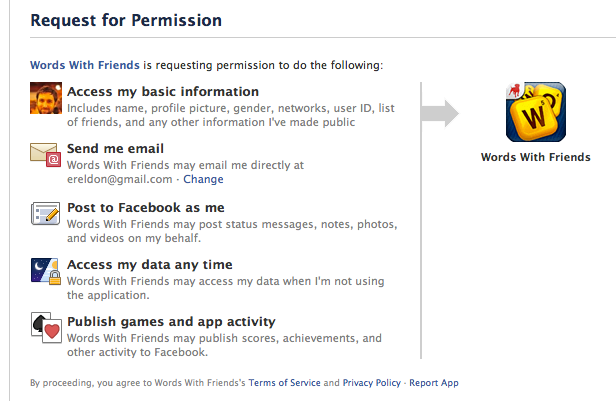
Task: Open the Terms of Service link
Action: pos(285,383)
